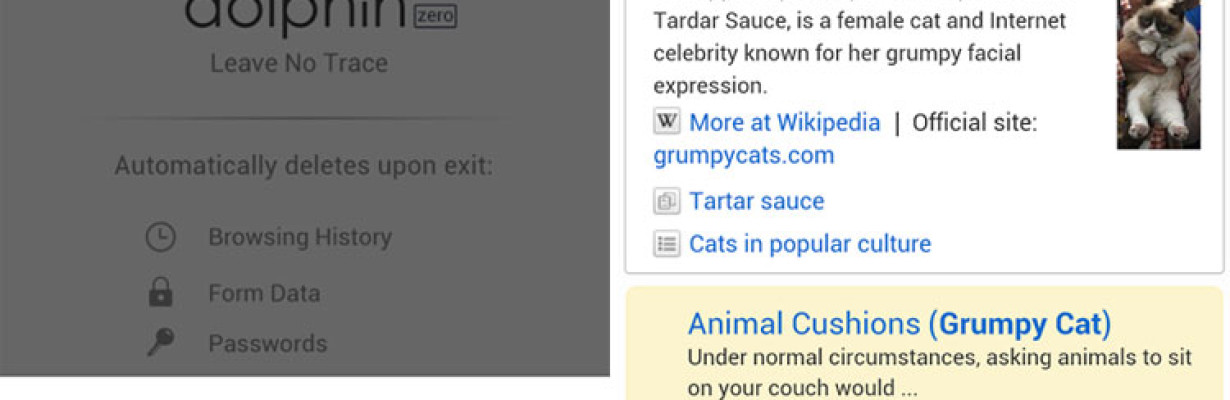Open the More at Wikipedia link
The image size is (1230, 400).
tap(785, 122)
